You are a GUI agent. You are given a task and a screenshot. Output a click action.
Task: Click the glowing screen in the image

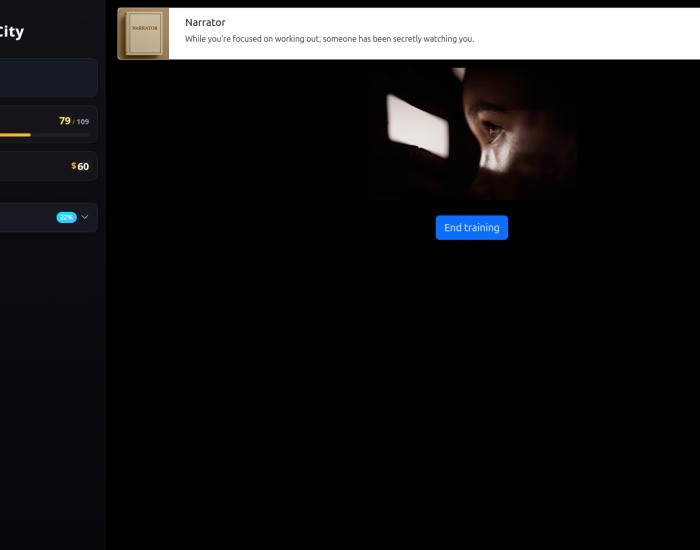coord(417,126)
